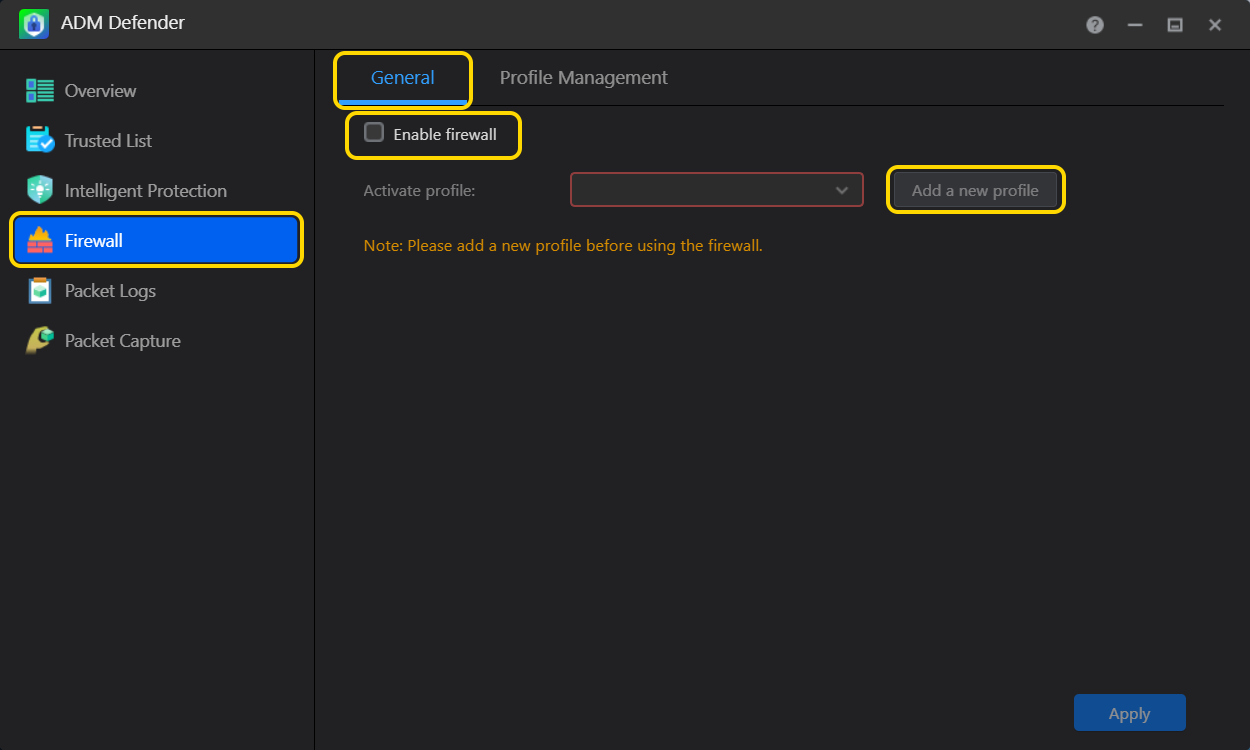Click the ADM Defender app logo

coord(34,24)
